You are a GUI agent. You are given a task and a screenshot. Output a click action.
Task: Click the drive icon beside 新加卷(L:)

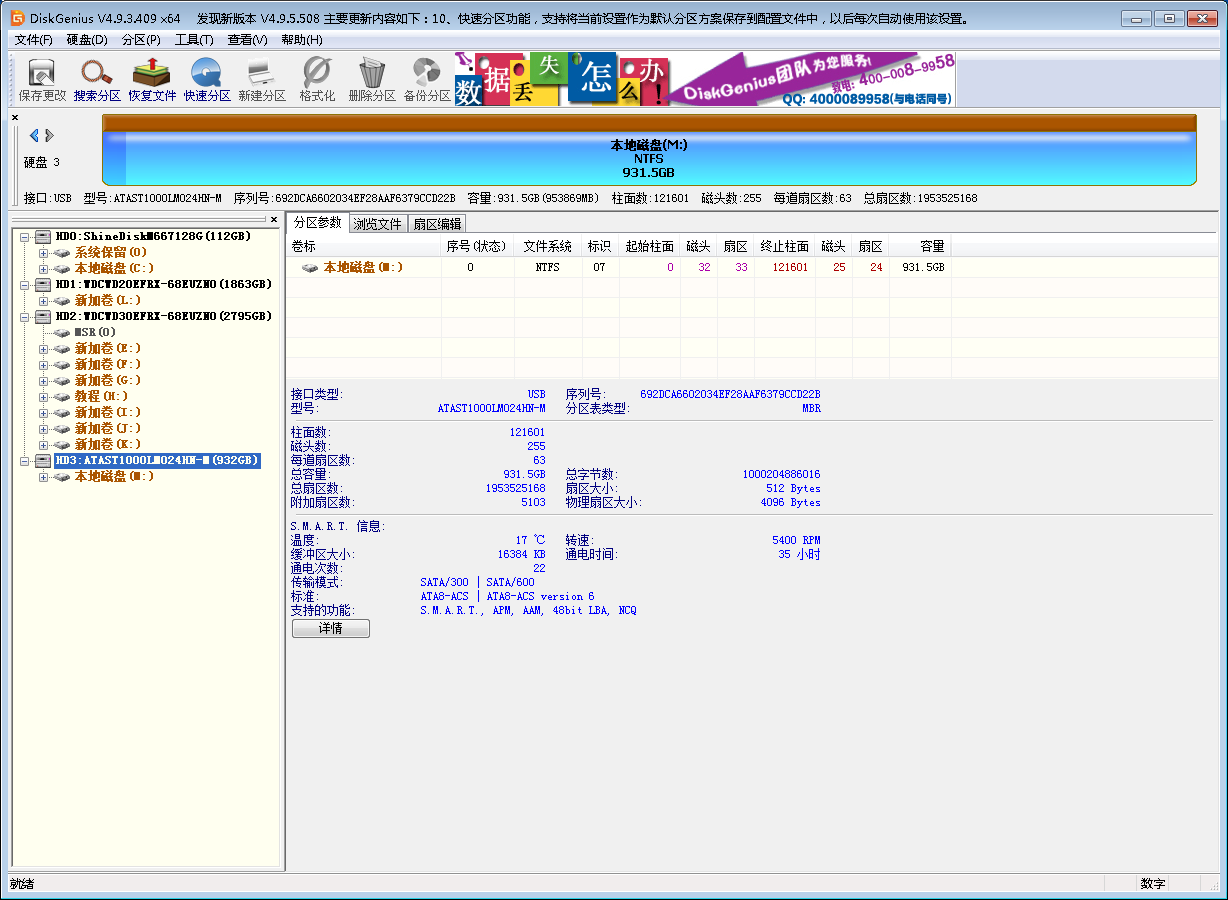pyautogui.click(x=62, y=300)
